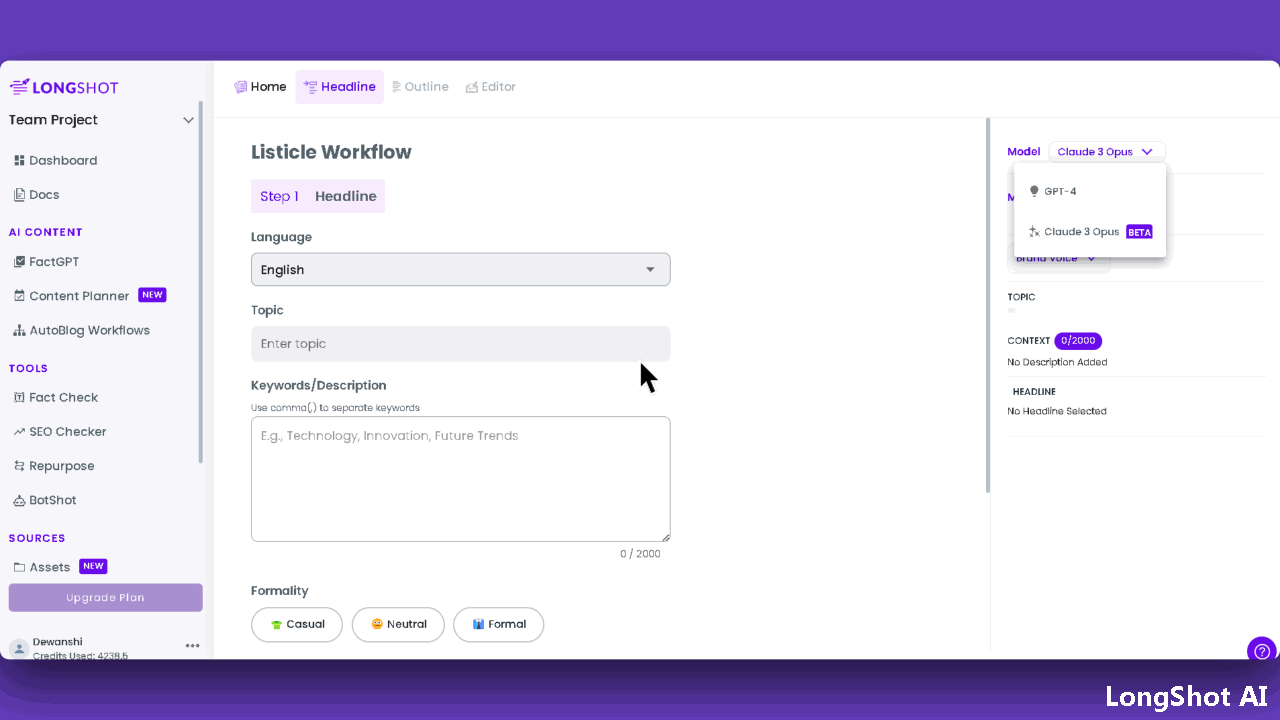The height and width of the screenshot is (720, 1280).
Task: Choose Casual formality
Action: click(297, 624)
